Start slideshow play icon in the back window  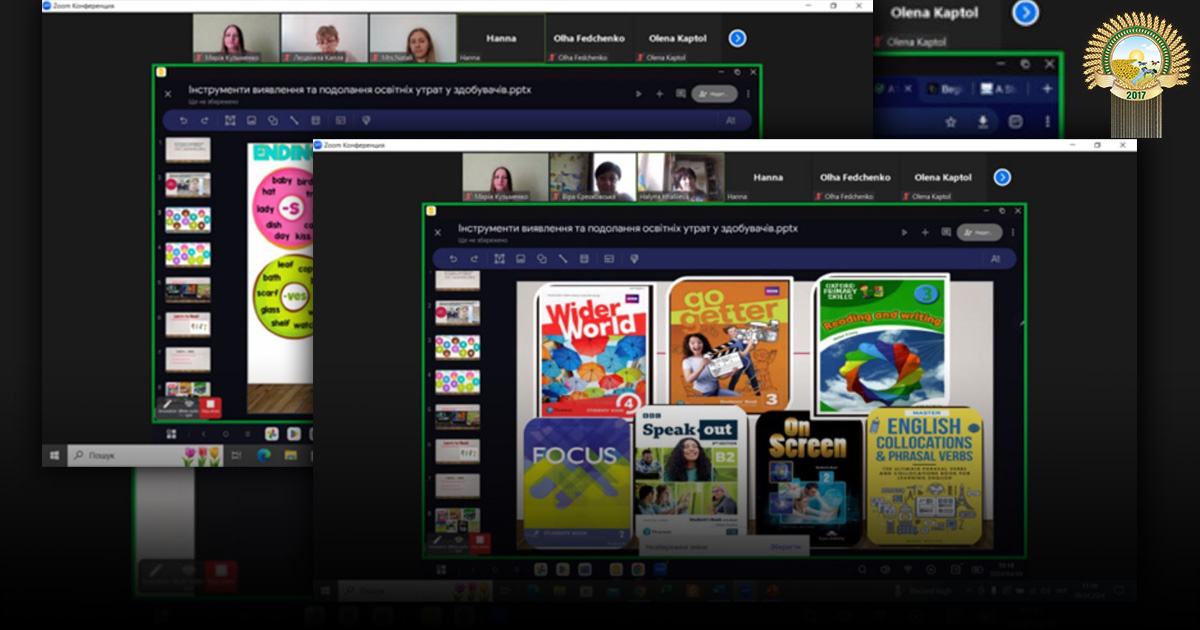coord(638,93)
